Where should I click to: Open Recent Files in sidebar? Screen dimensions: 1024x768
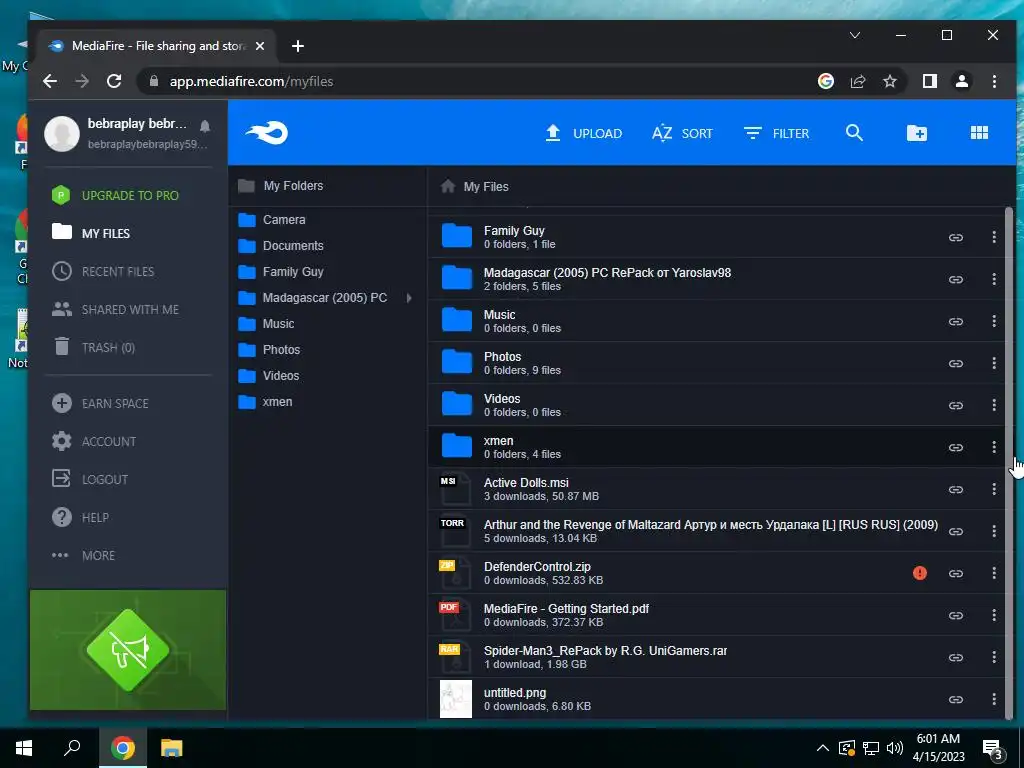pos(103,271)
